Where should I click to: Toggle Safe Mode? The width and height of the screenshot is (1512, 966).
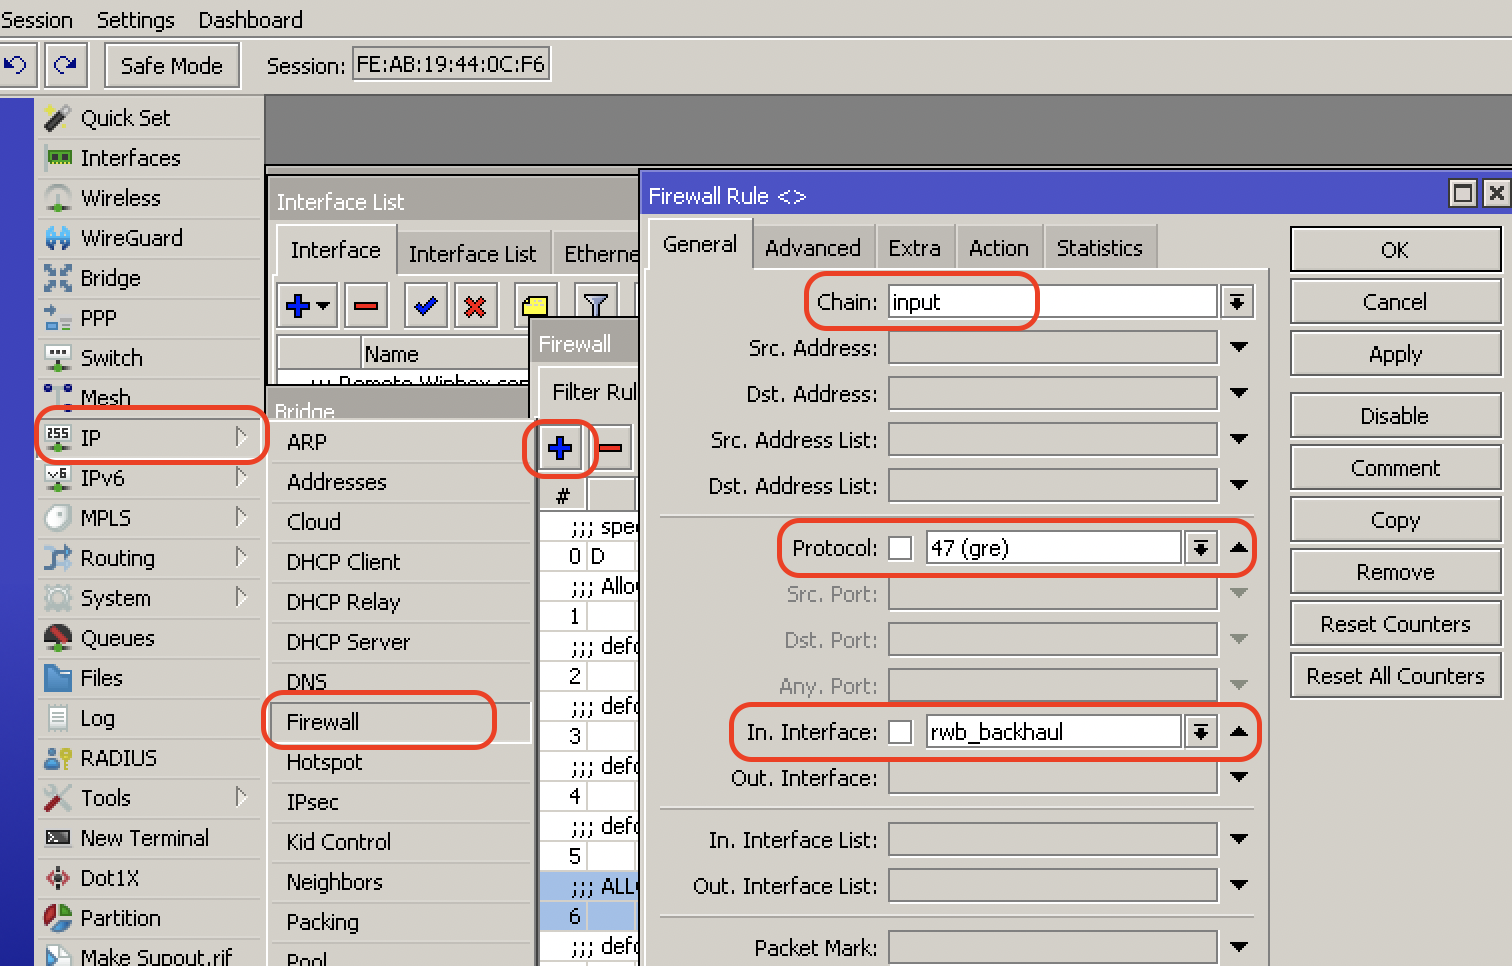171,65
